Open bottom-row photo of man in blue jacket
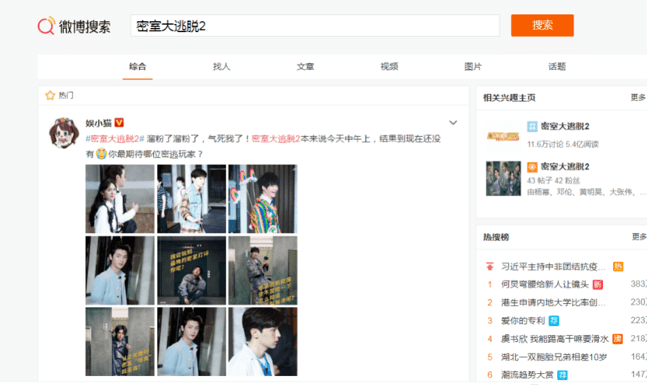The width and height of the screenshot is (647, 385). click(x=191, y=341)
